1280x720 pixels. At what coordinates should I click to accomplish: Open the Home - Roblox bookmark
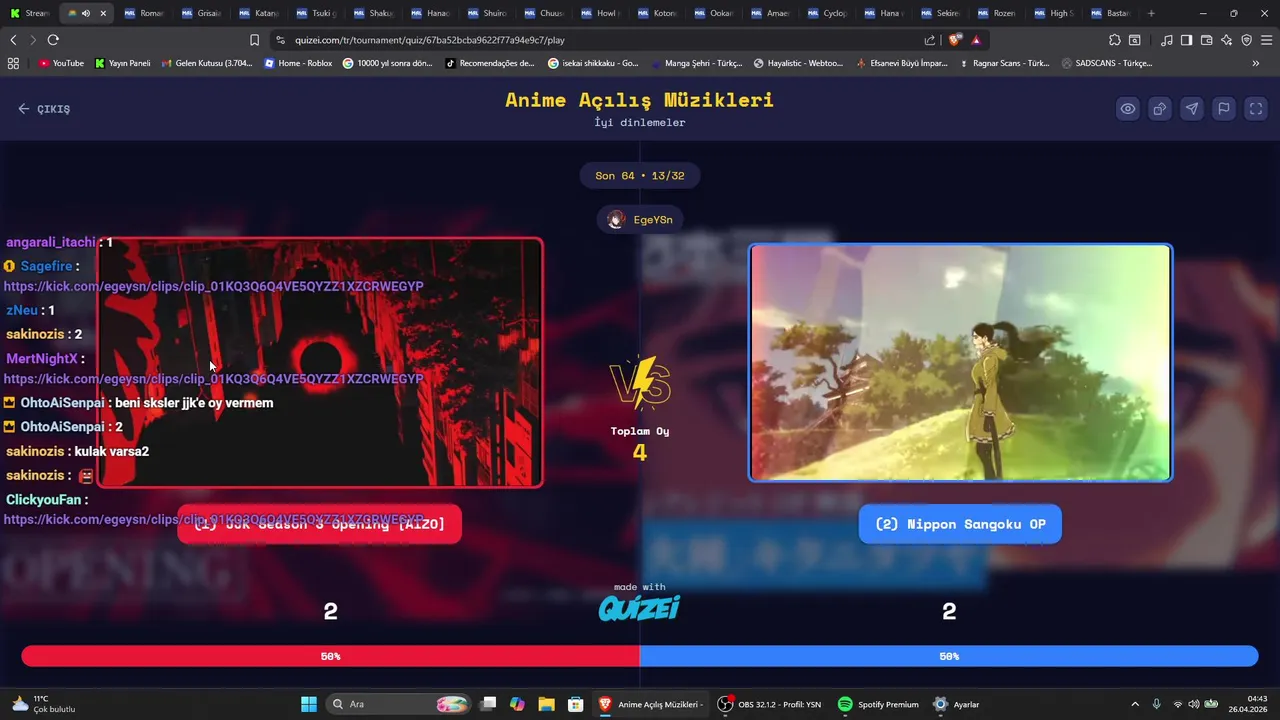tap(298, 63)
